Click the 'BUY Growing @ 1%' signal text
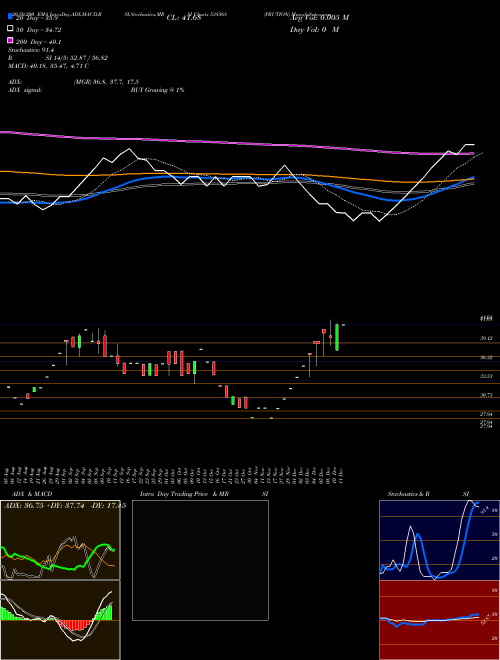Image resolution: width=500 pixels, height=660 pixels. tap(157, 90)
